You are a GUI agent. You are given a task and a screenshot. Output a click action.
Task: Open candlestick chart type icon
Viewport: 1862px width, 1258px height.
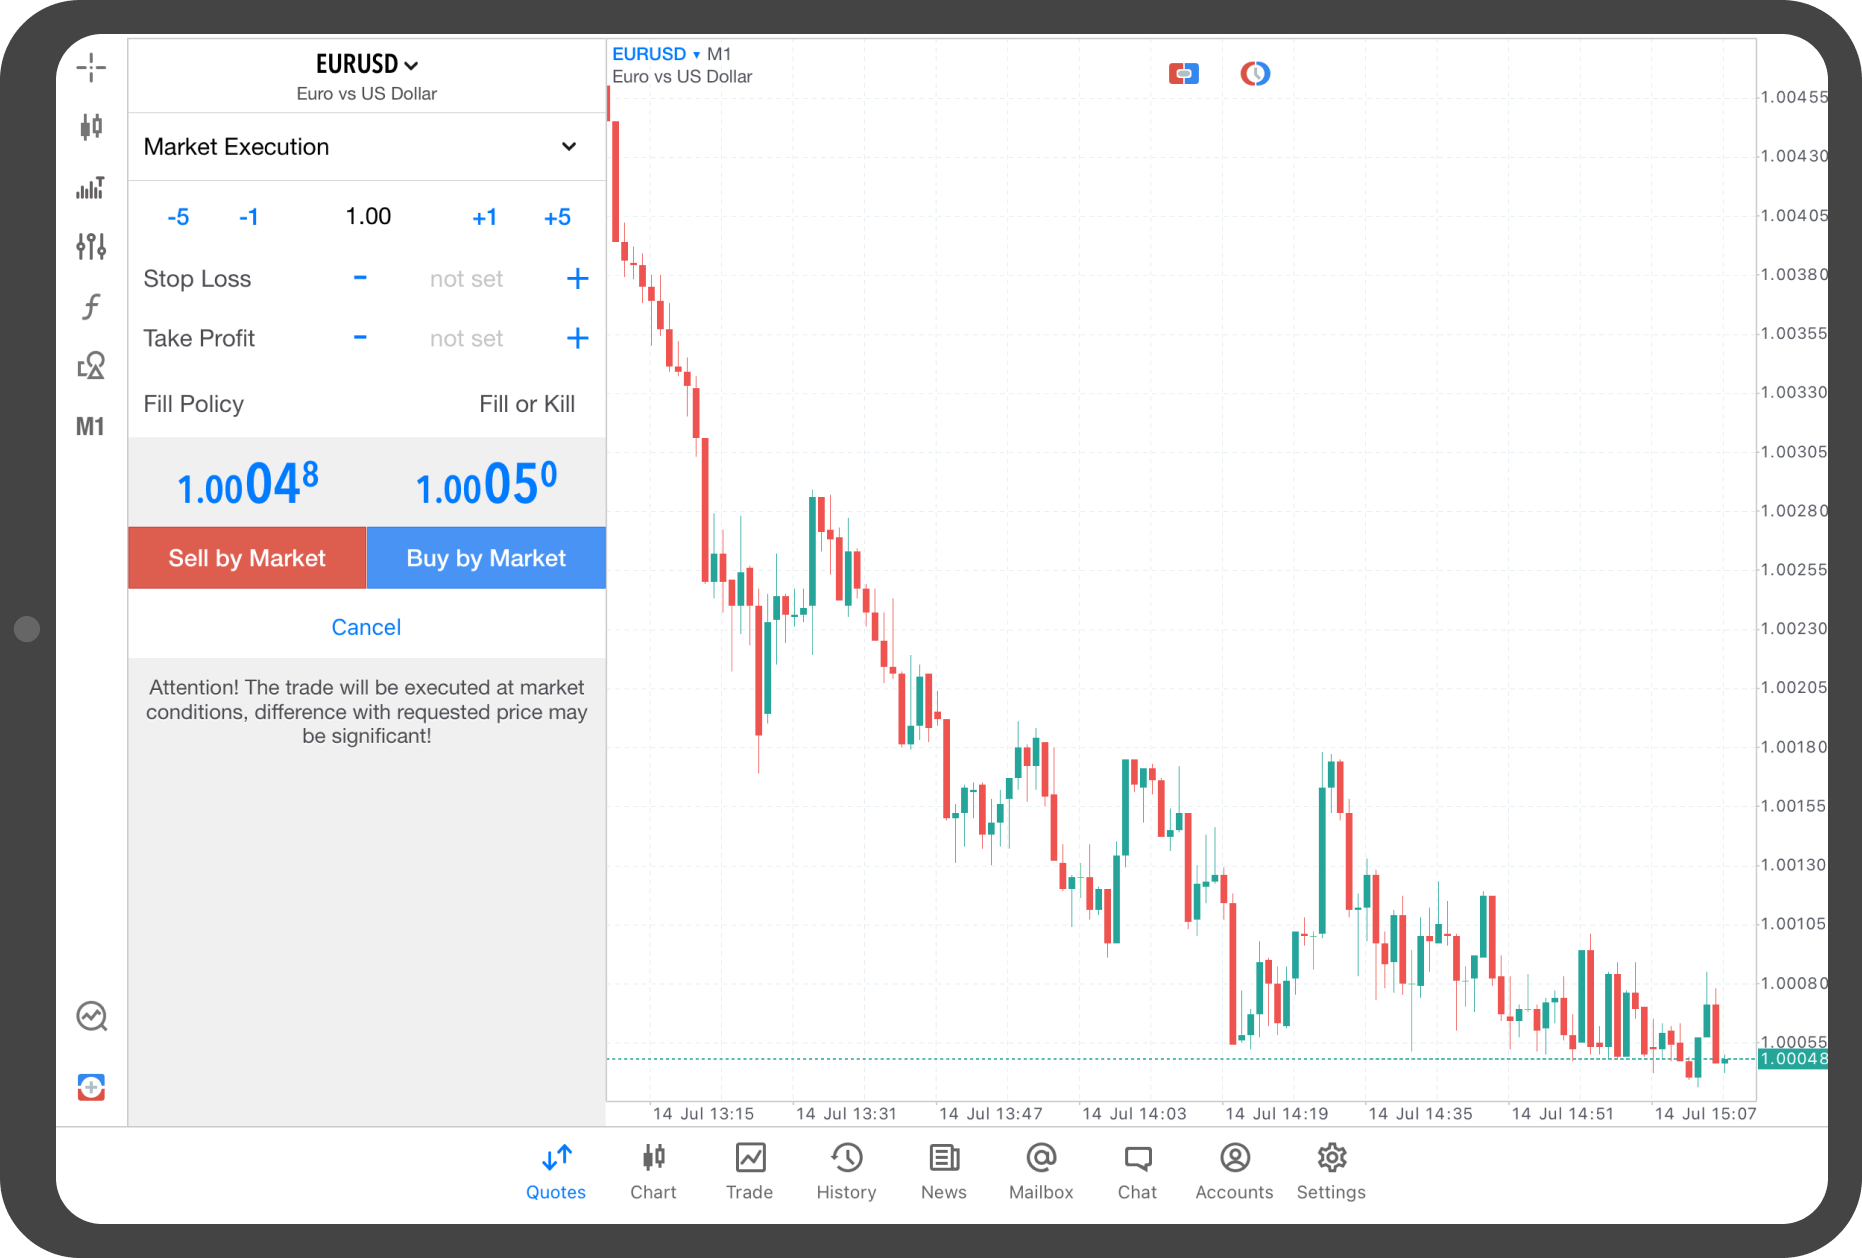(91, 127)
